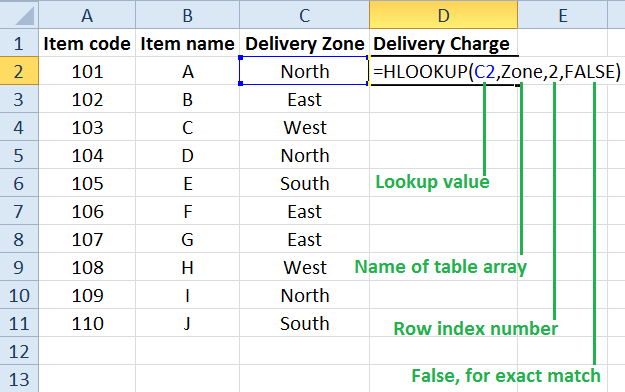625x392 pixels.
Task: Select cell containing item code 108
Action: 87,266
